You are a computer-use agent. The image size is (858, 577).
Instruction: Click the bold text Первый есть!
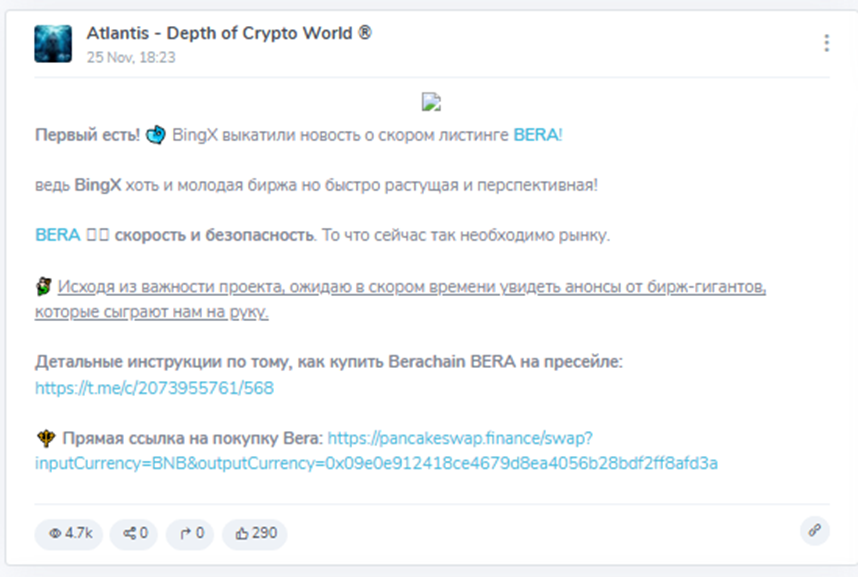click(x=88, y=135)
